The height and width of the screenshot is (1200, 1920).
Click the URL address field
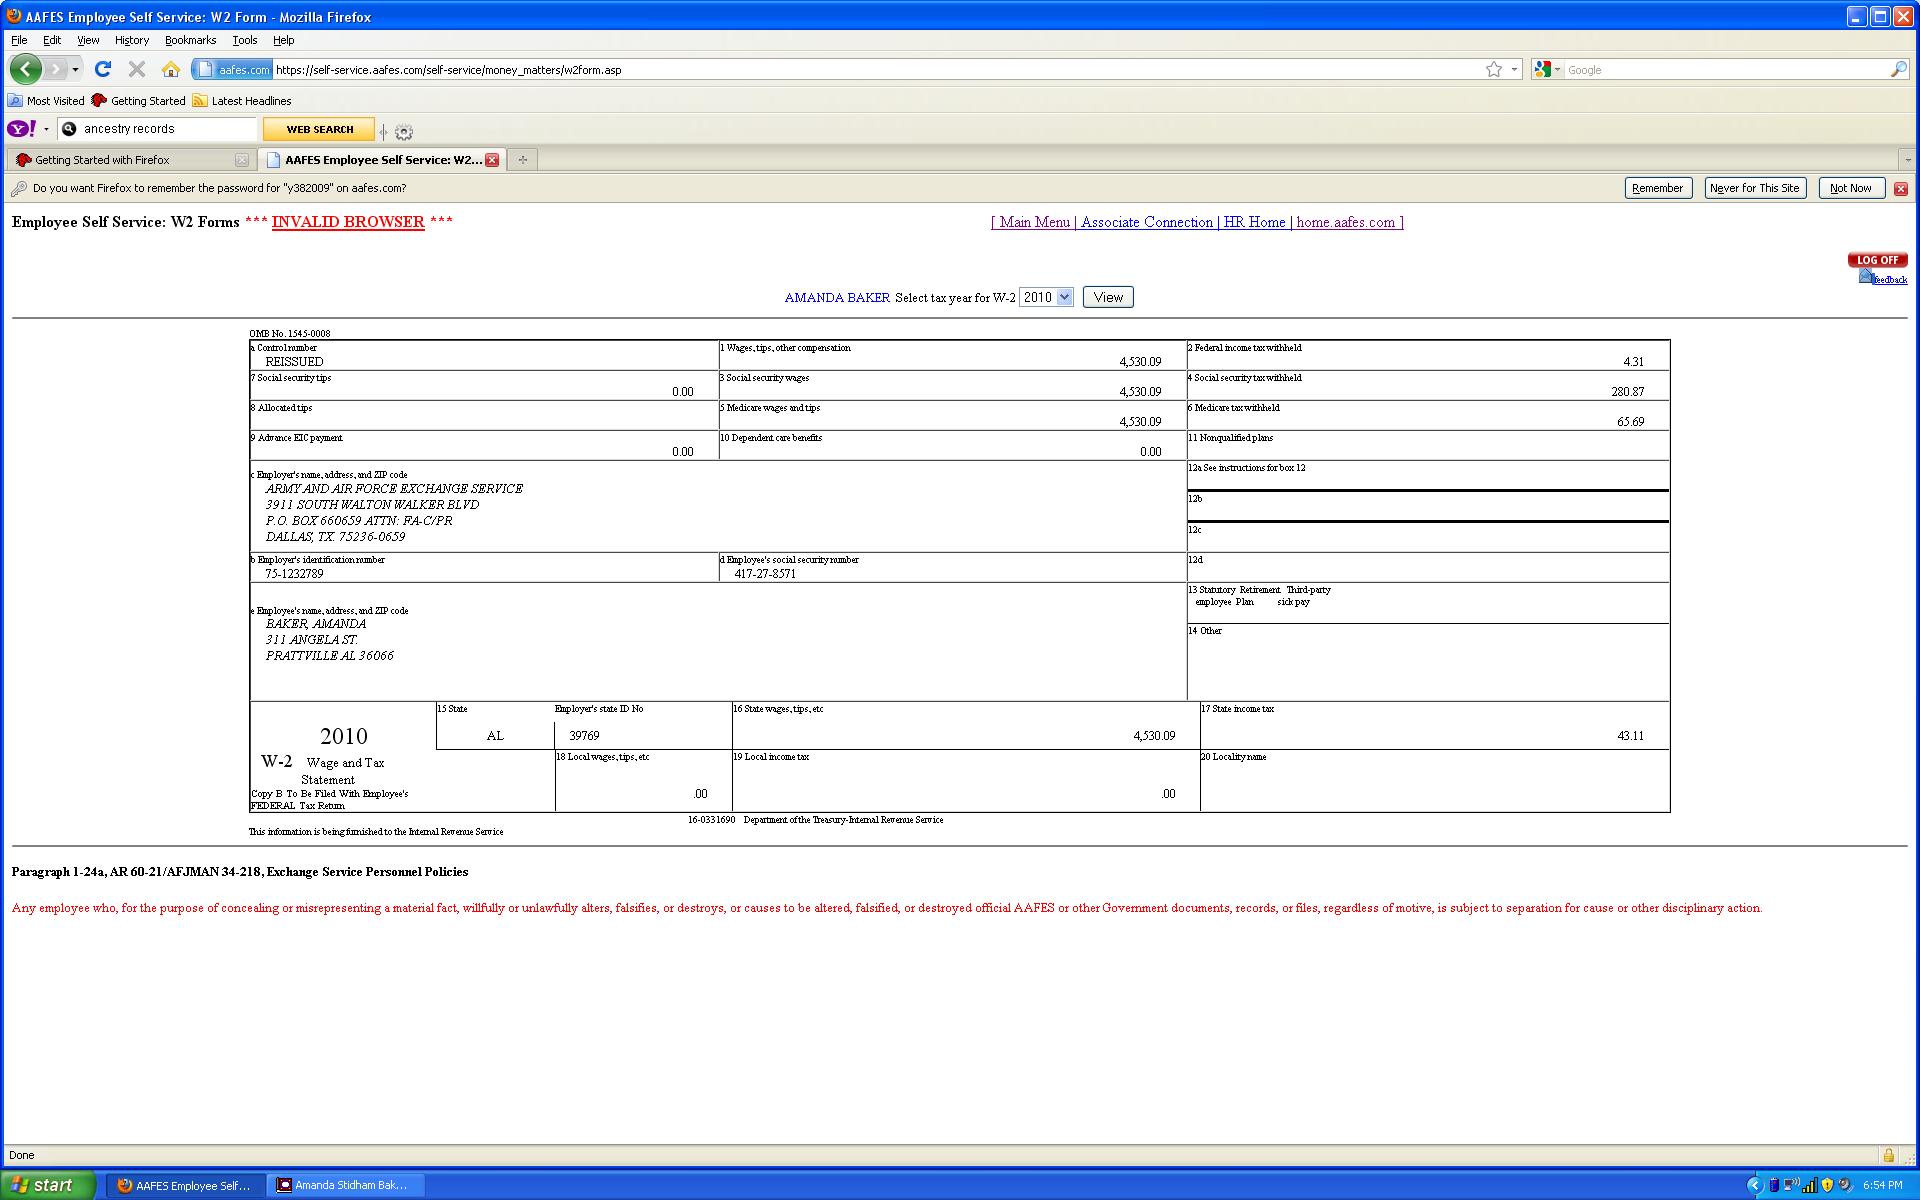(875, 70)
